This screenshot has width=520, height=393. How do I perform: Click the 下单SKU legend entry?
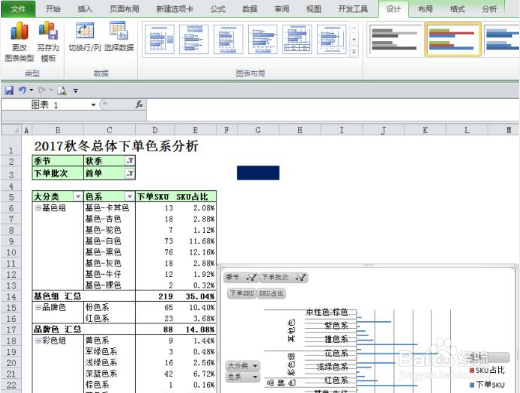[x=487, y=385]
